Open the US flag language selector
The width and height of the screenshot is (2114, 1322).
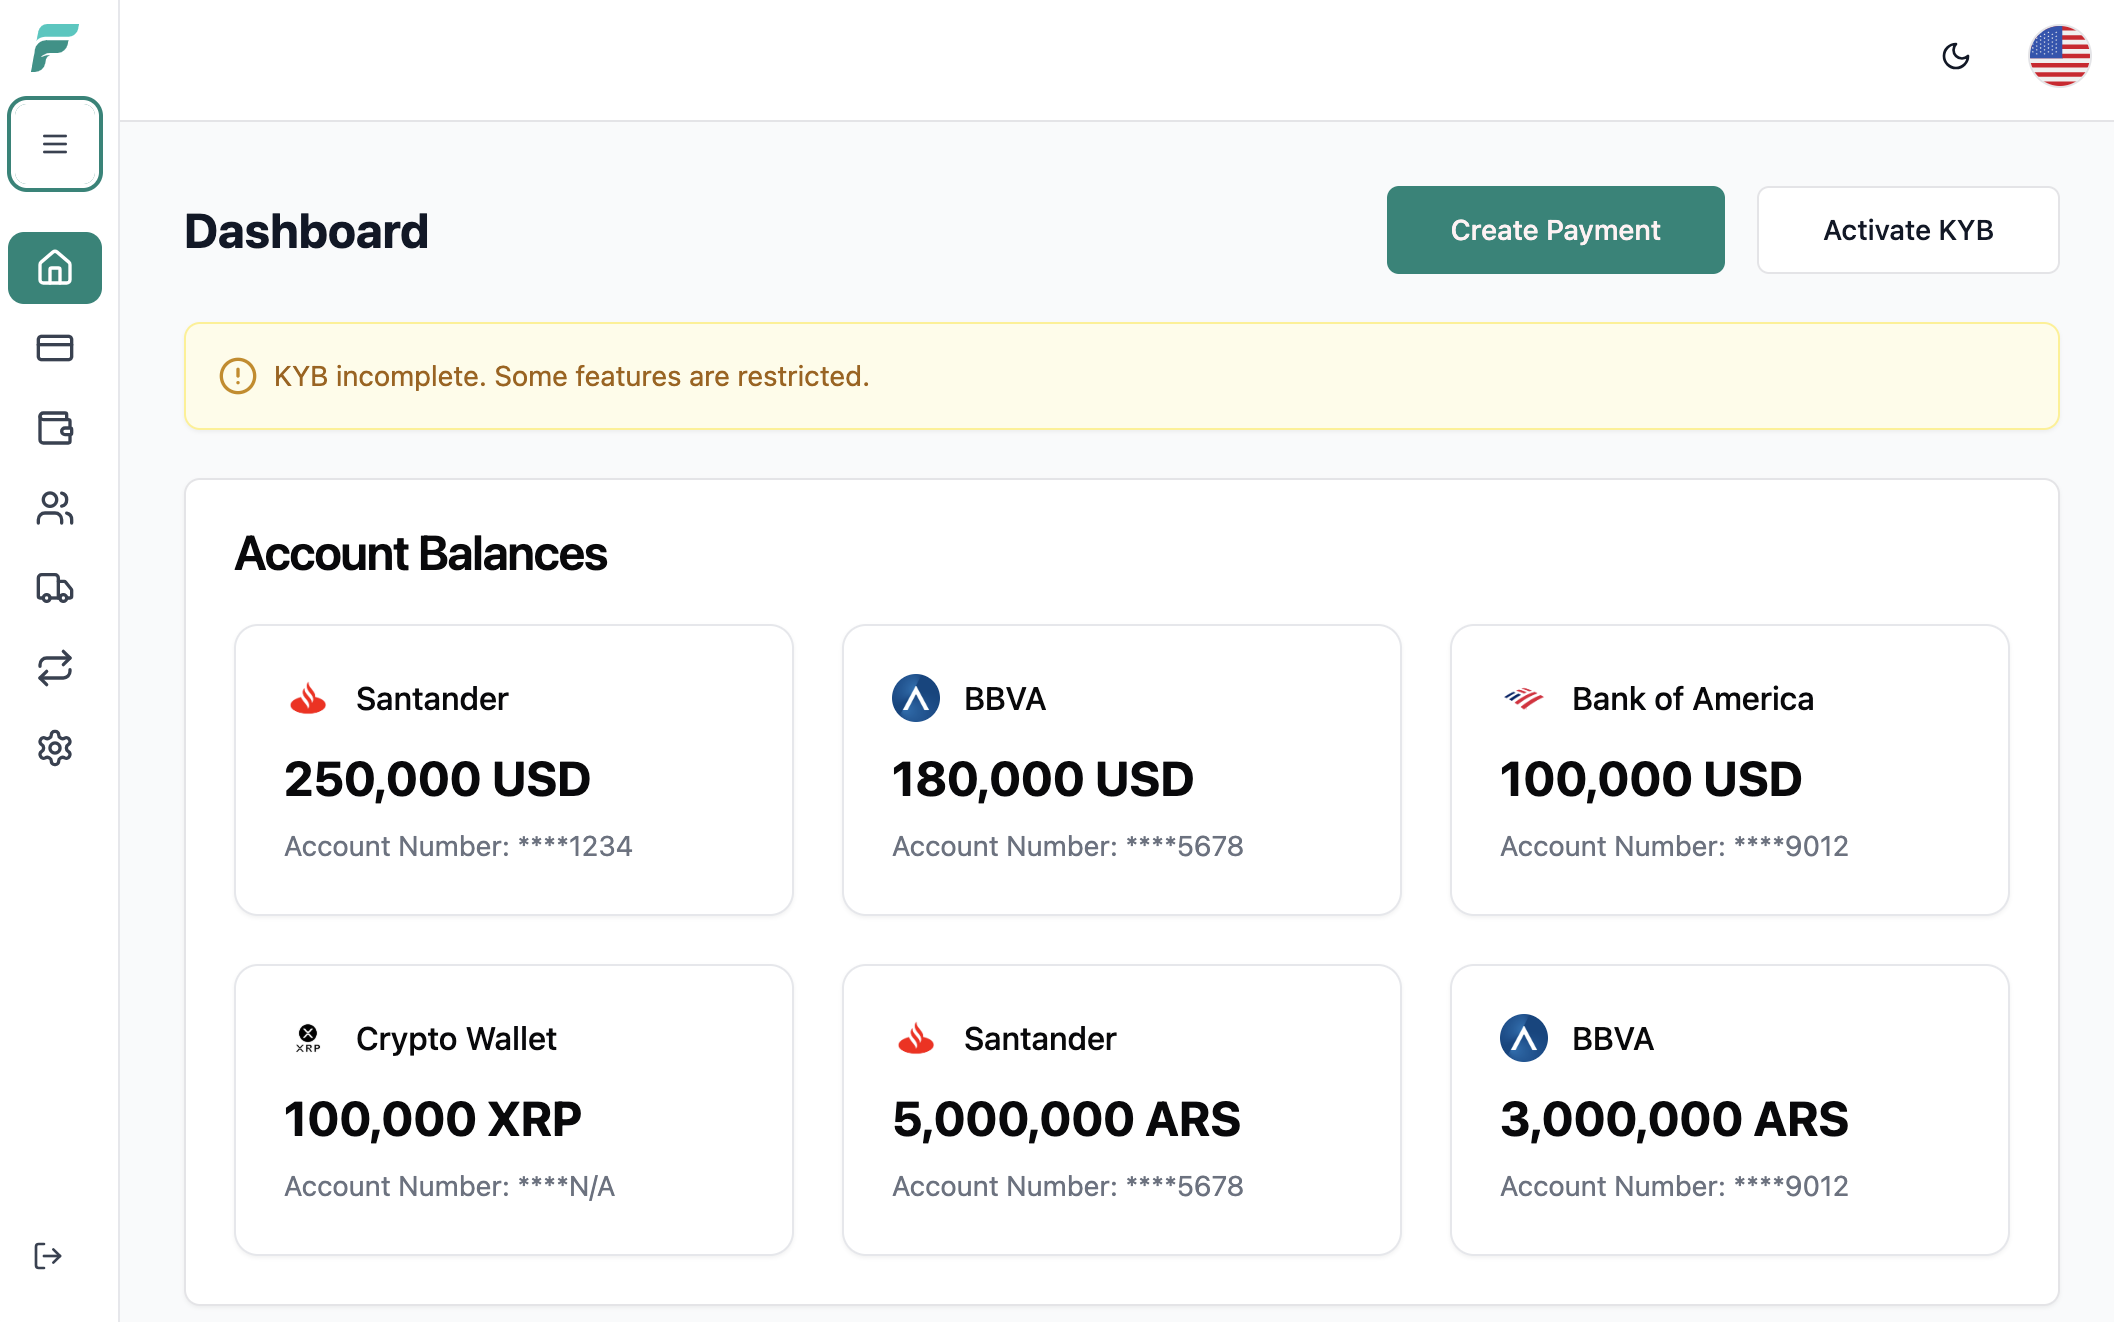click(2059, 56)
